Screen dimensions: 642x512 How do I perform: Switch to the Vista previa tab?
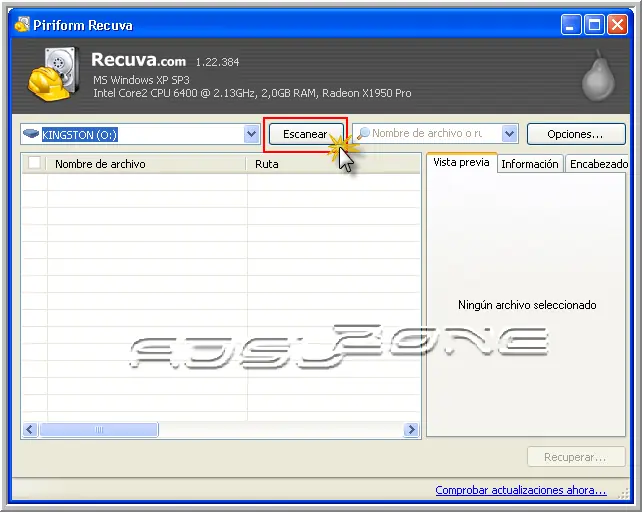[461, 163]
